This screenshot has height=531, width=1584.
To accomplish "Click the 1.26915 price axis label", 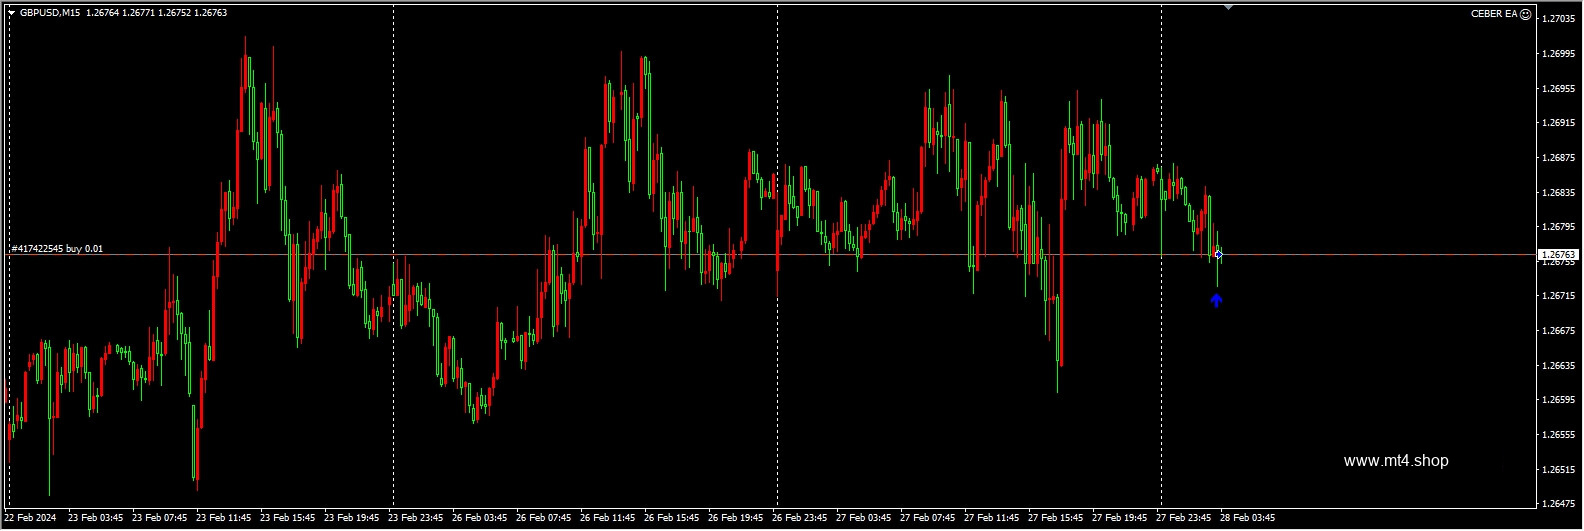I will pyautogui.click(x=1558, y=123).
